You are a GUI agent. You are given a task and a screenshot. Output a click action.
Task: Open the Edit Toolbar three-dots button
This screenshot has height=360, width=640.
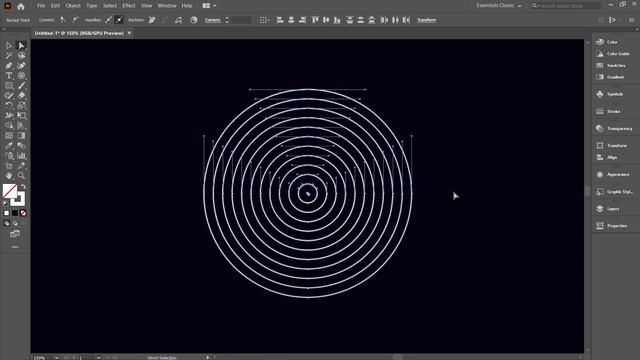coord(15,247)
